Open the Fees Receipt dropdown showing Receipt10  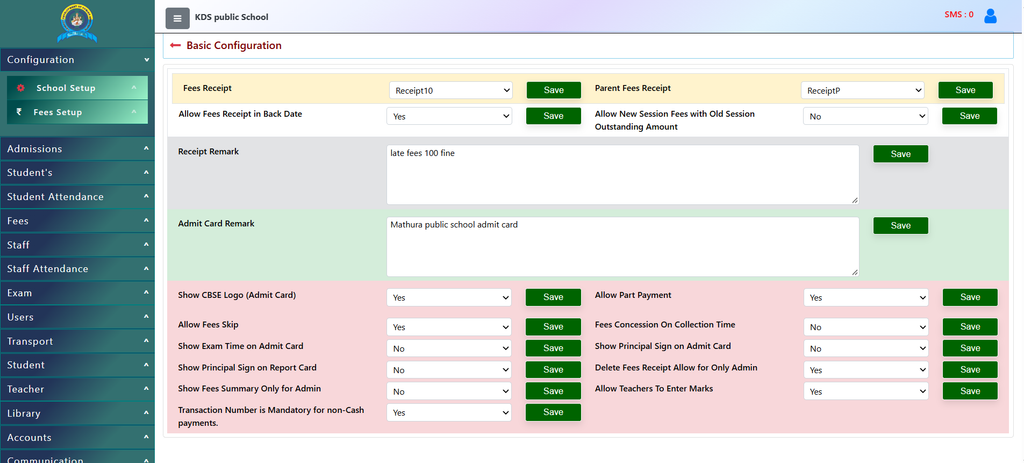click(451, 91)
